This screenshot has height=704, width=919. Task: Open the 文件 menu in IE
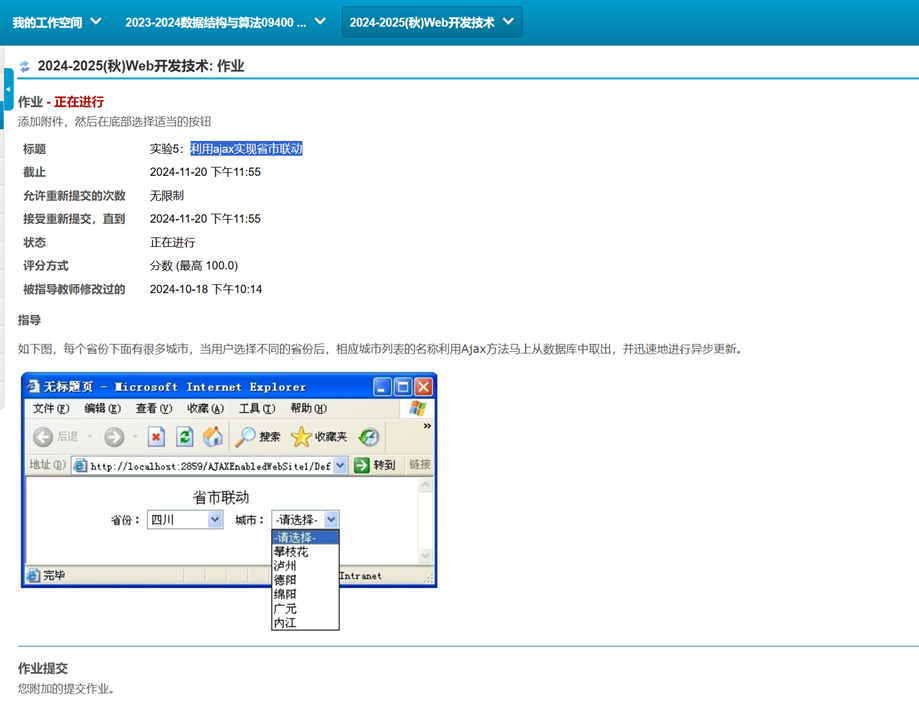pyautogui.click(x=51, y=408)
